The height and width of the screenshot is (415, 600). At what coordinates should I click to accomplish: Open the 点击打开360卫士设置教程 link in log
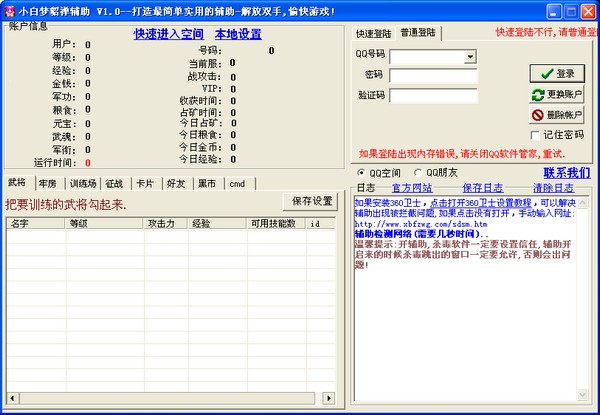coord(481,203)
